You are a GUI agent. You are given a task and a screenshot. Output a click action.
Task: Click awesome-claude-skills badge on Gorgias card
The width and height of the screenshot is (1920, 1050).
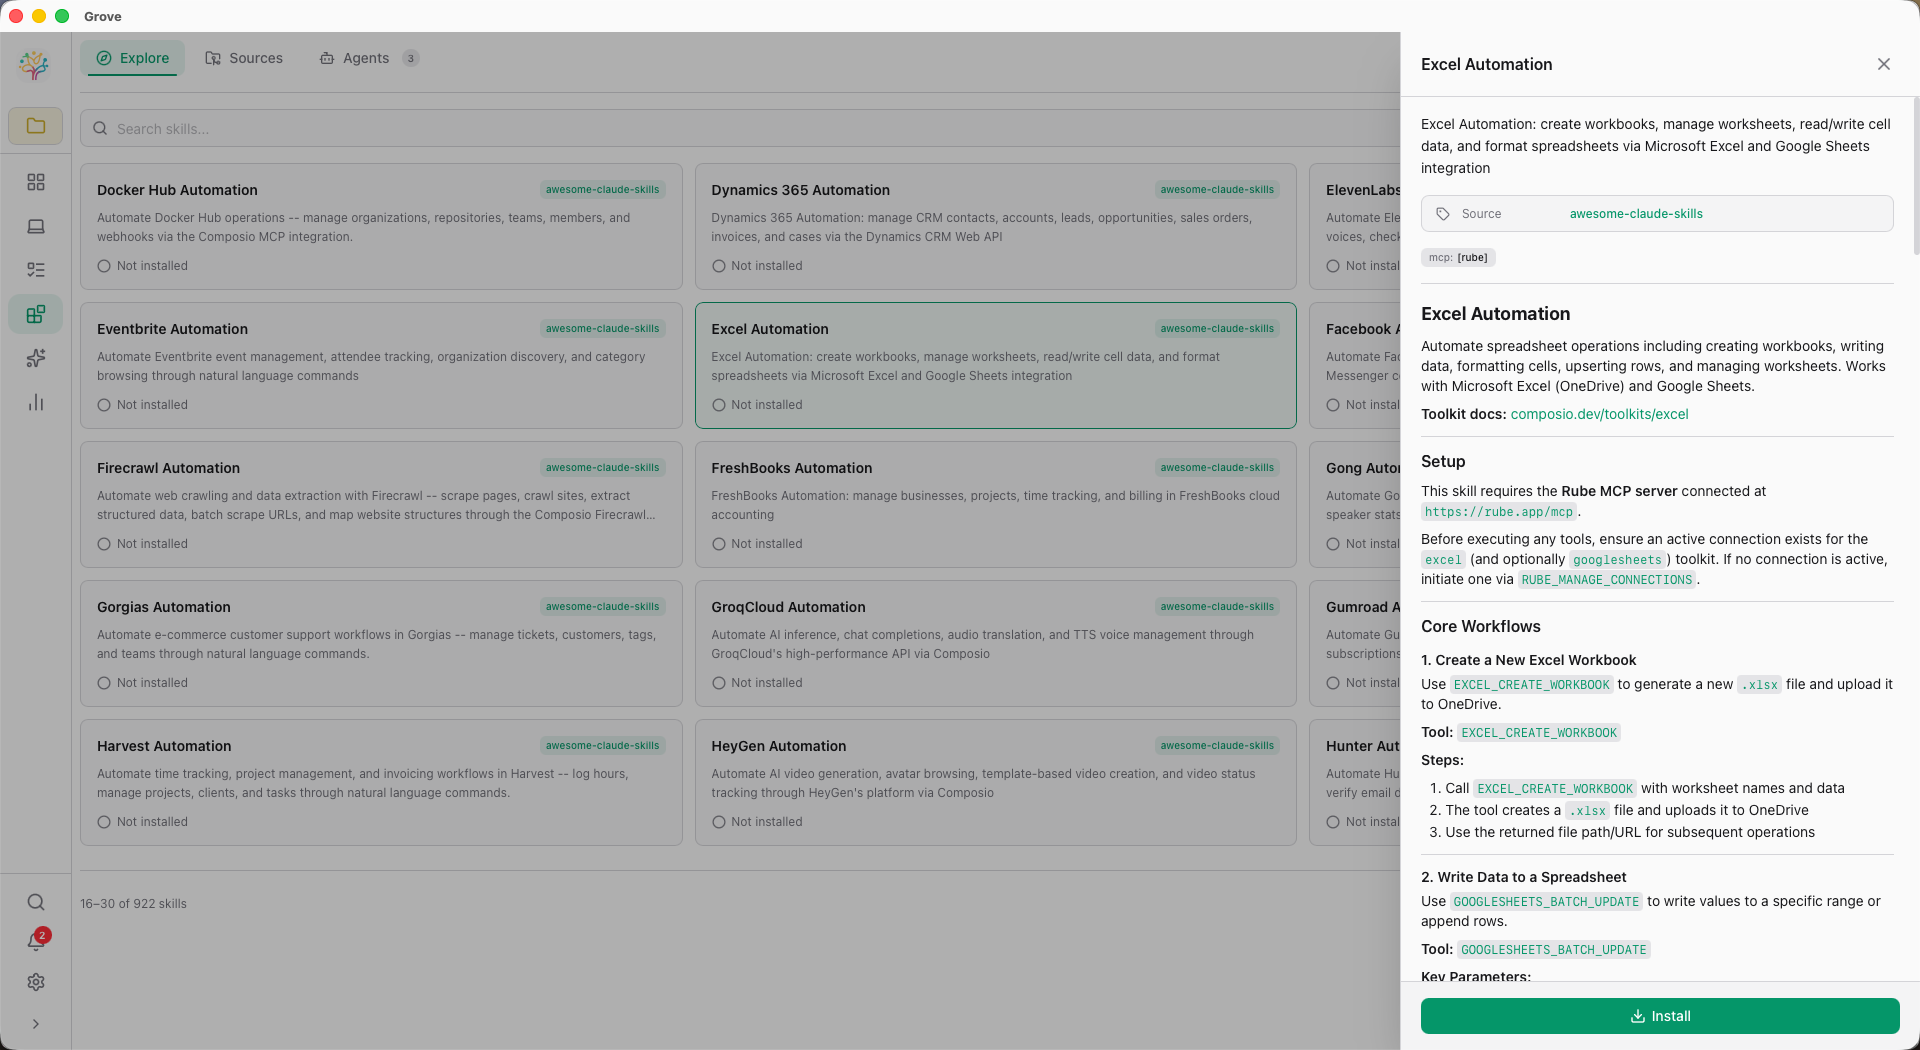pyautogui.click(x=603, y=607)
